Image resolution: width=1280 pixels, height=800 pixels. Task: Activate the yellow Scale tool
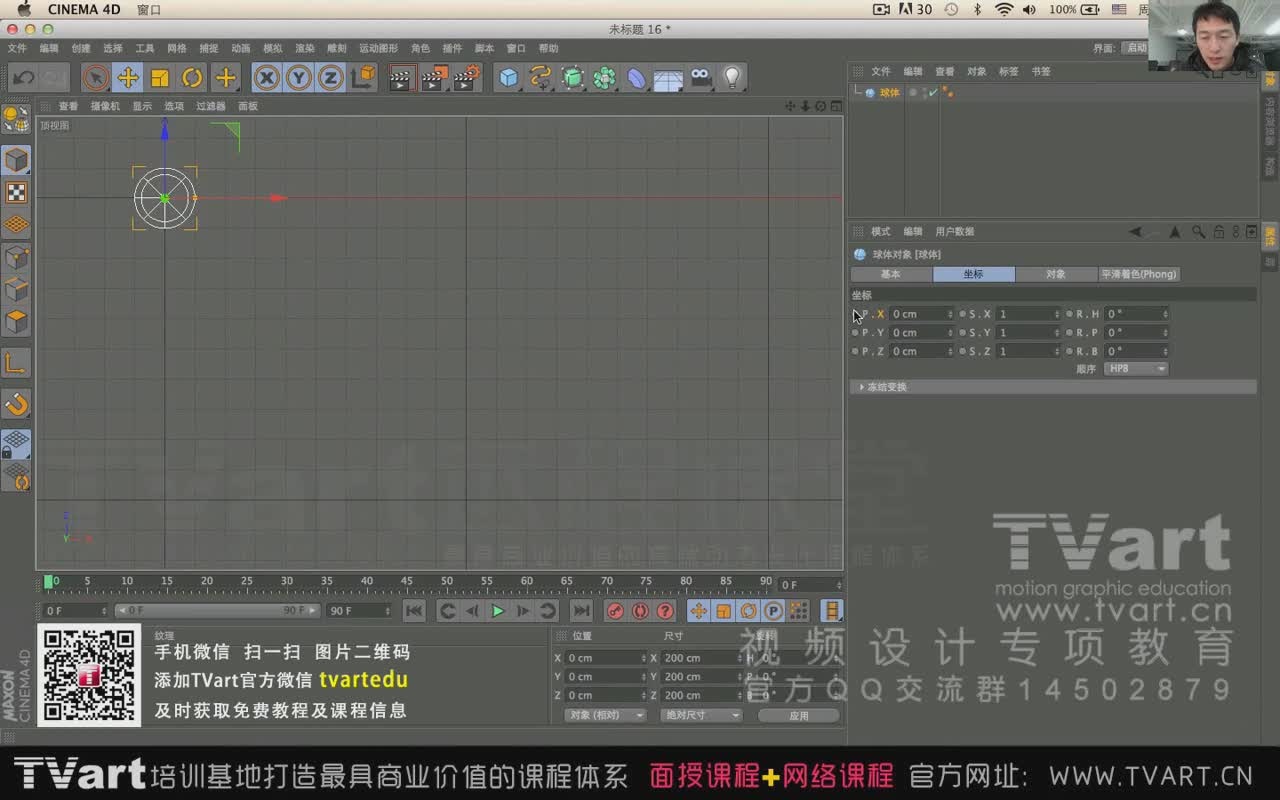tap(160, 78)
